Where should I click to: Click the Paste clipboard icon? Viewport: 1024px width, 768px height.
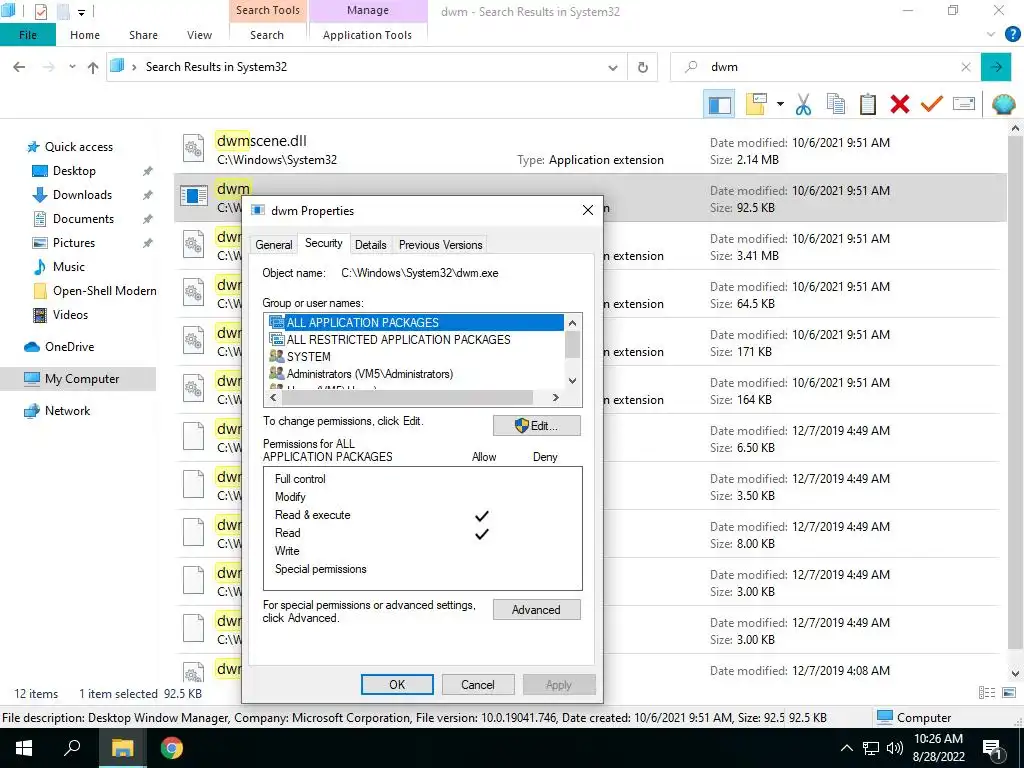(x=868, y=104)
